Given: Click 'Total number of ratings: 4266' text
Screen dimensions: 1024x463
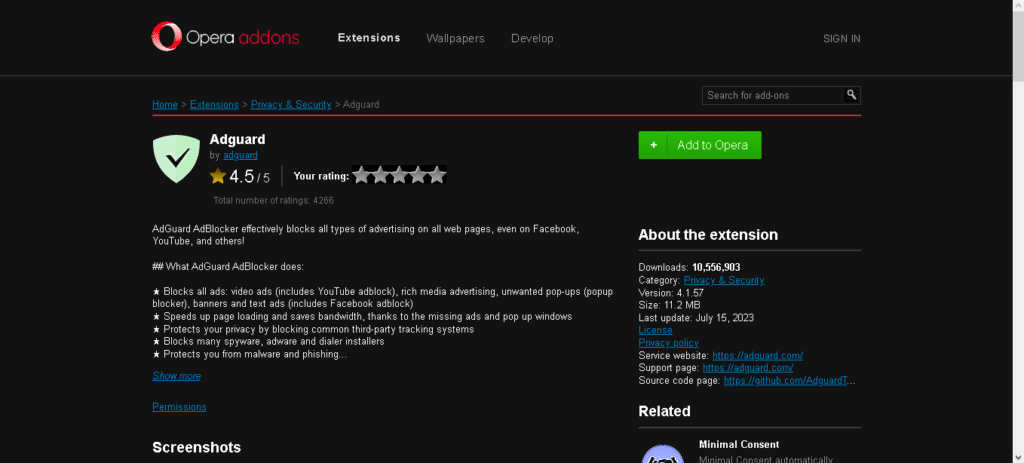Looking at the screenshot, I should pyautogui.click(x=273, y=200).
